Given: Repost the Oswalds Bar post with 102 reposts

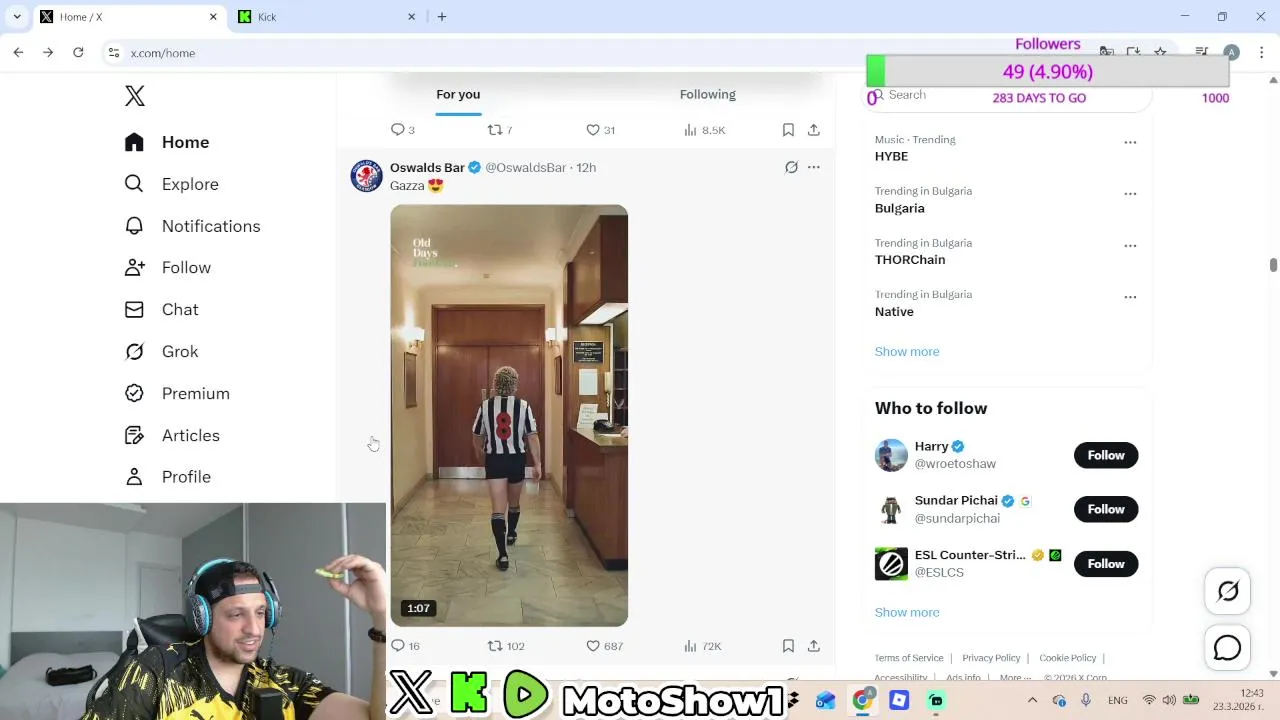Looking at the screenshot, I should 505,646.
